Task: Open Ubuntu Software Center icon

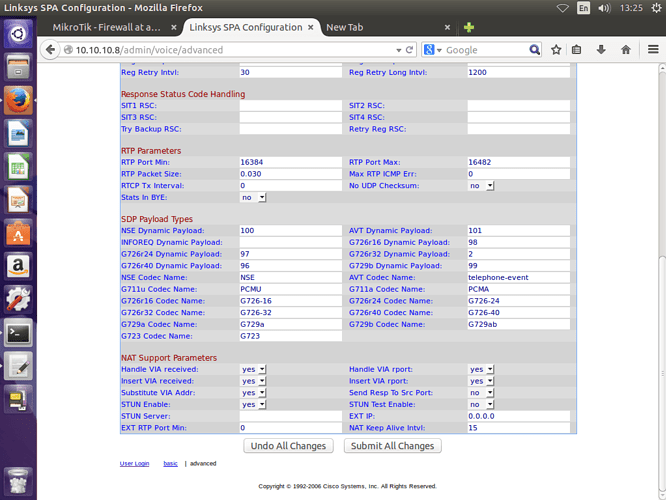Action: tap(18, 233)
